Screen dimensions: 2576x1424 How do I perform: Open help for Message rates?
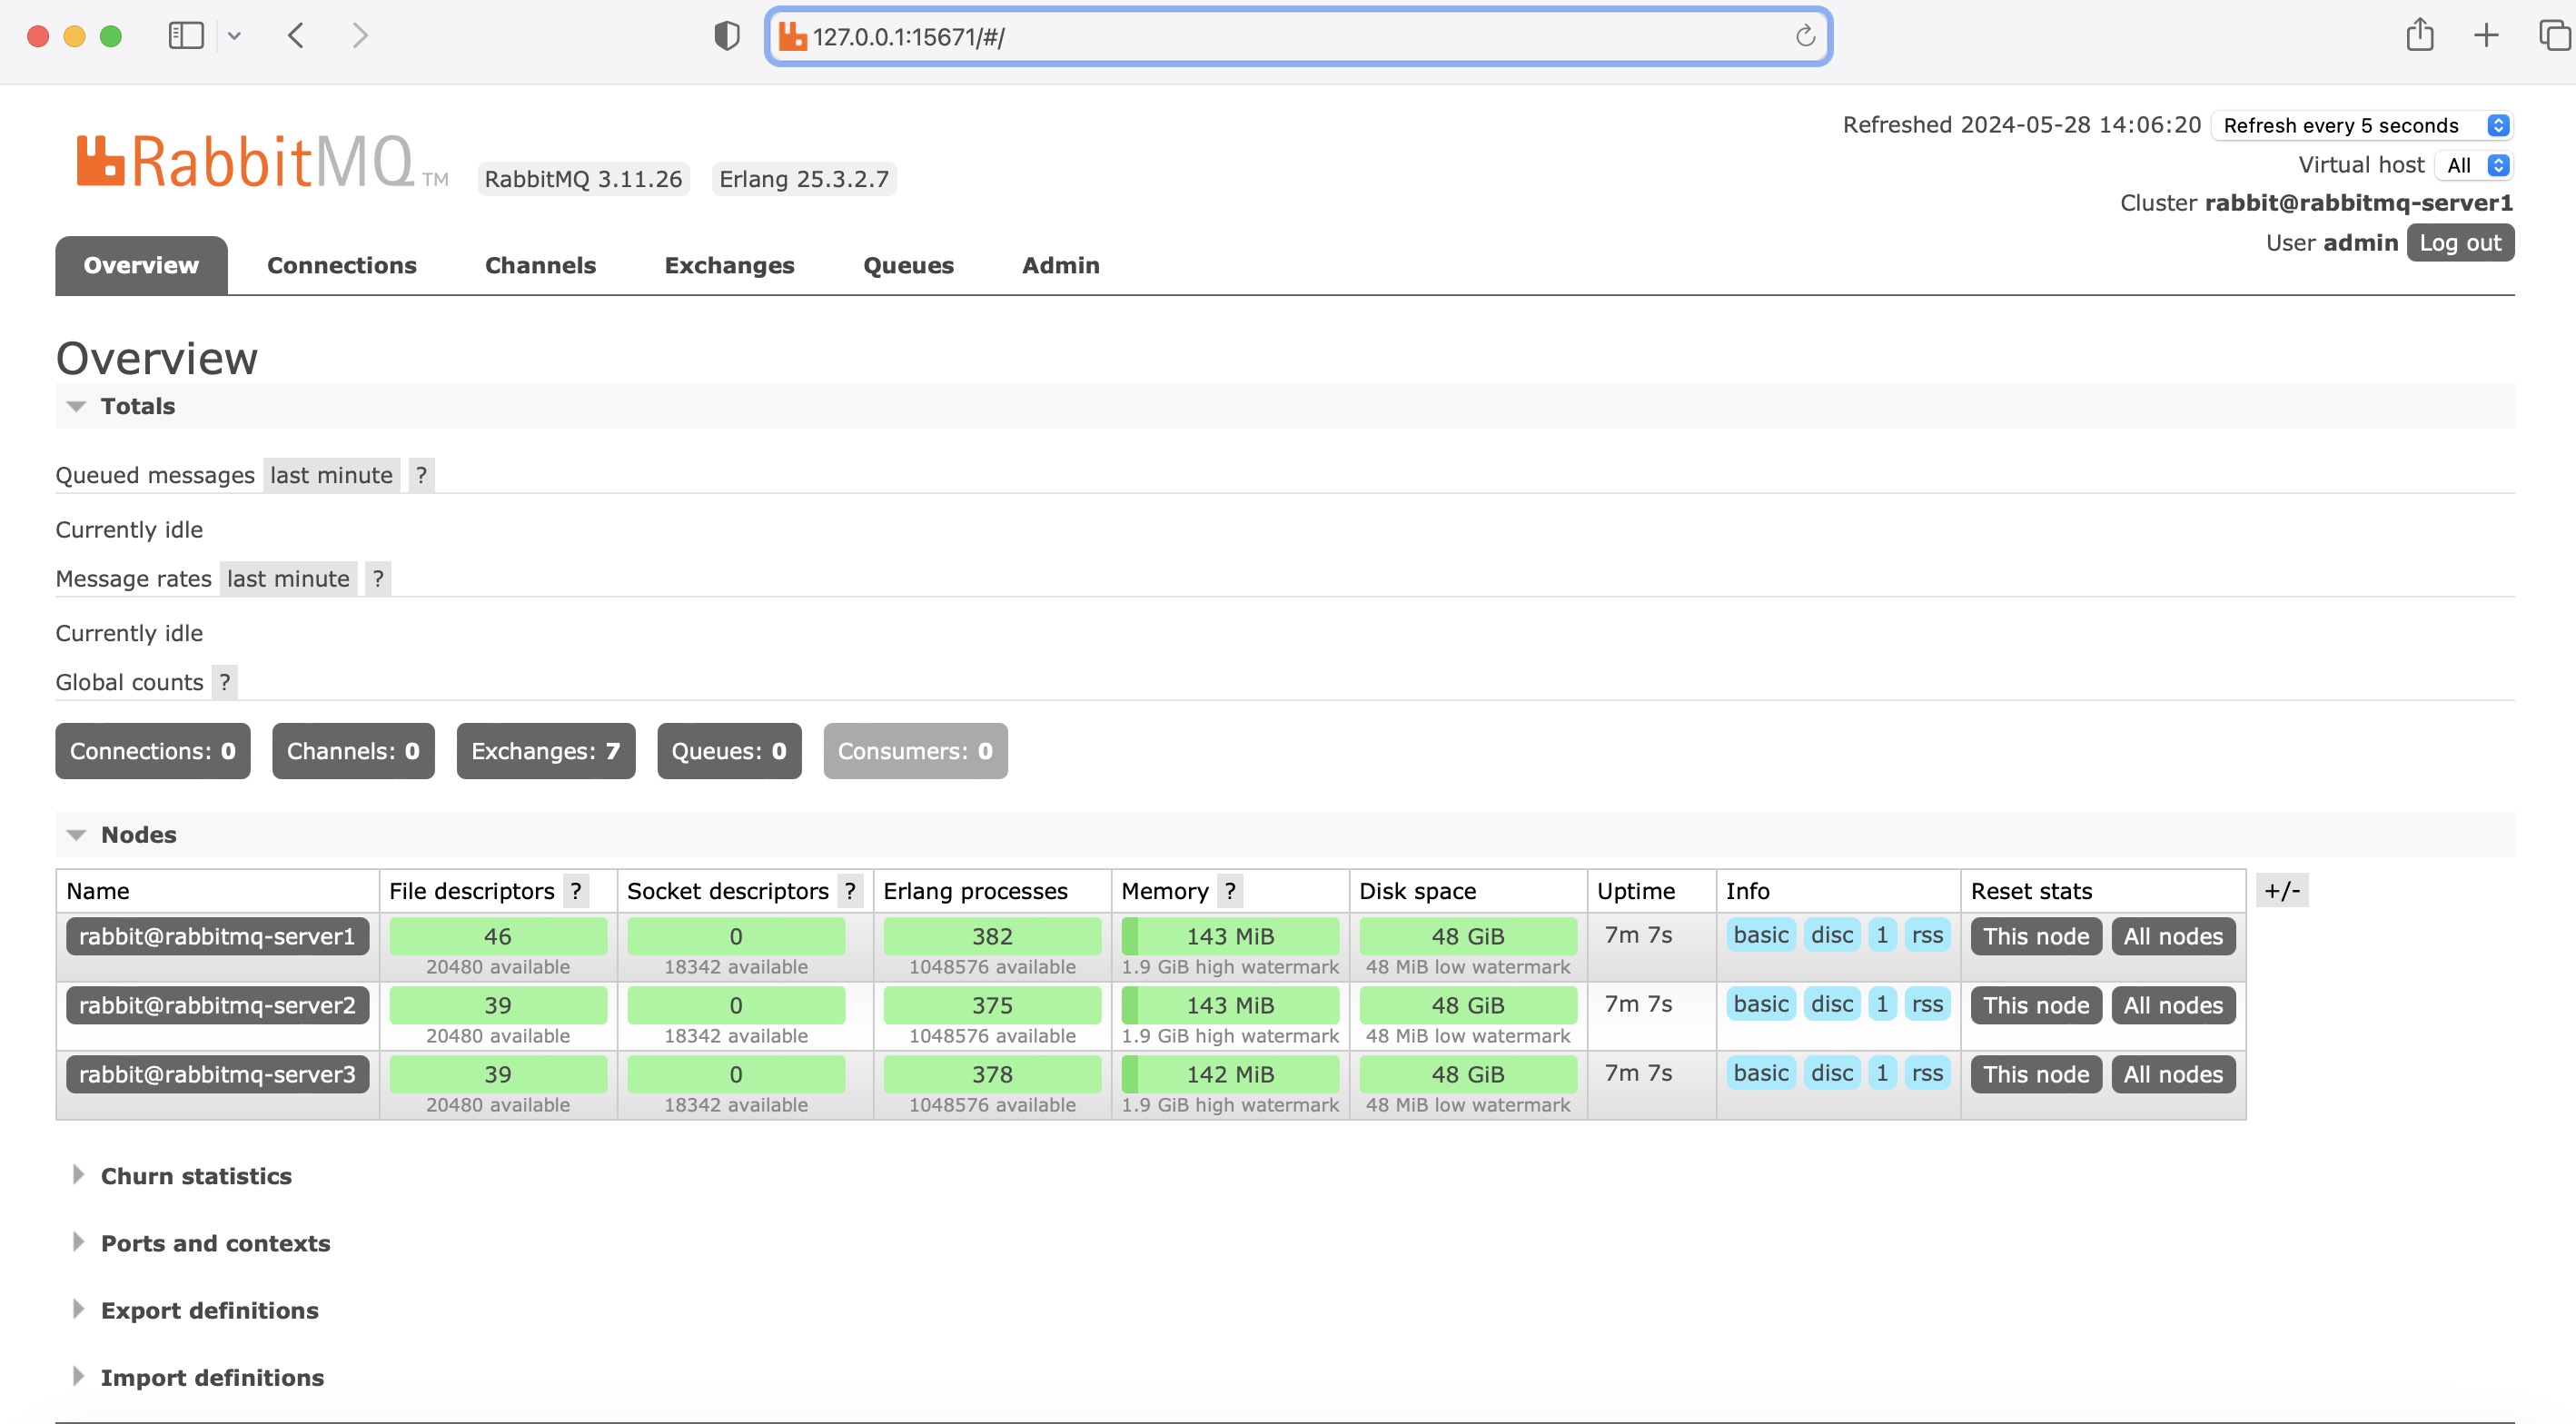click(378, 578)
